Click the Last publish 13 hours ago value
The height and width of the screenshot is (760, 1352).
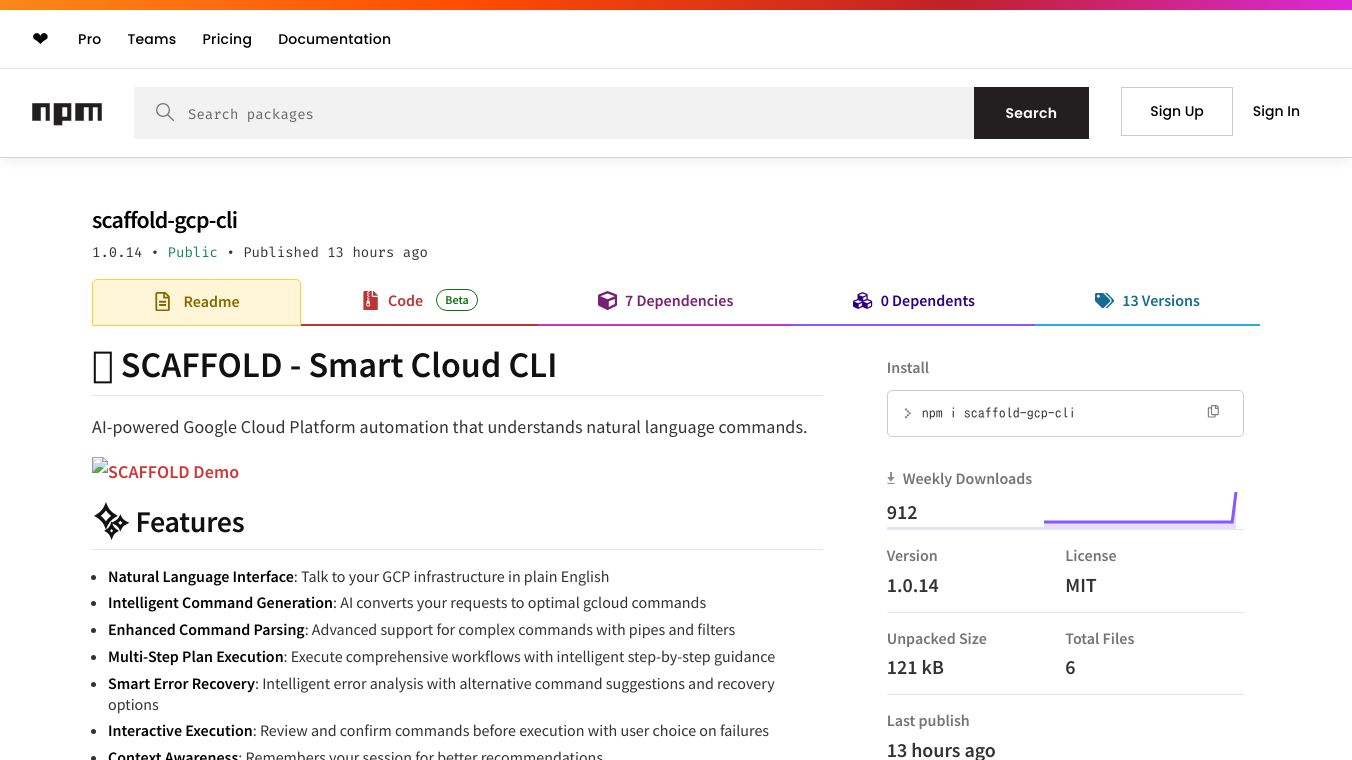click(x=941, y=750)
